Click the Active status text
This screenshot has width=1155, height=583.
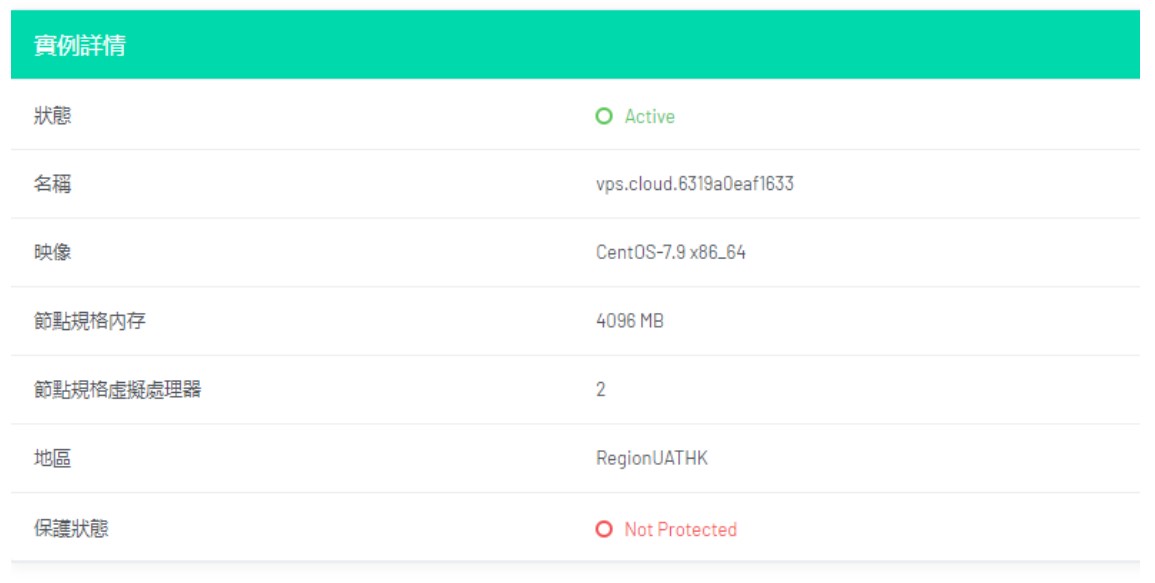point(650,116)
